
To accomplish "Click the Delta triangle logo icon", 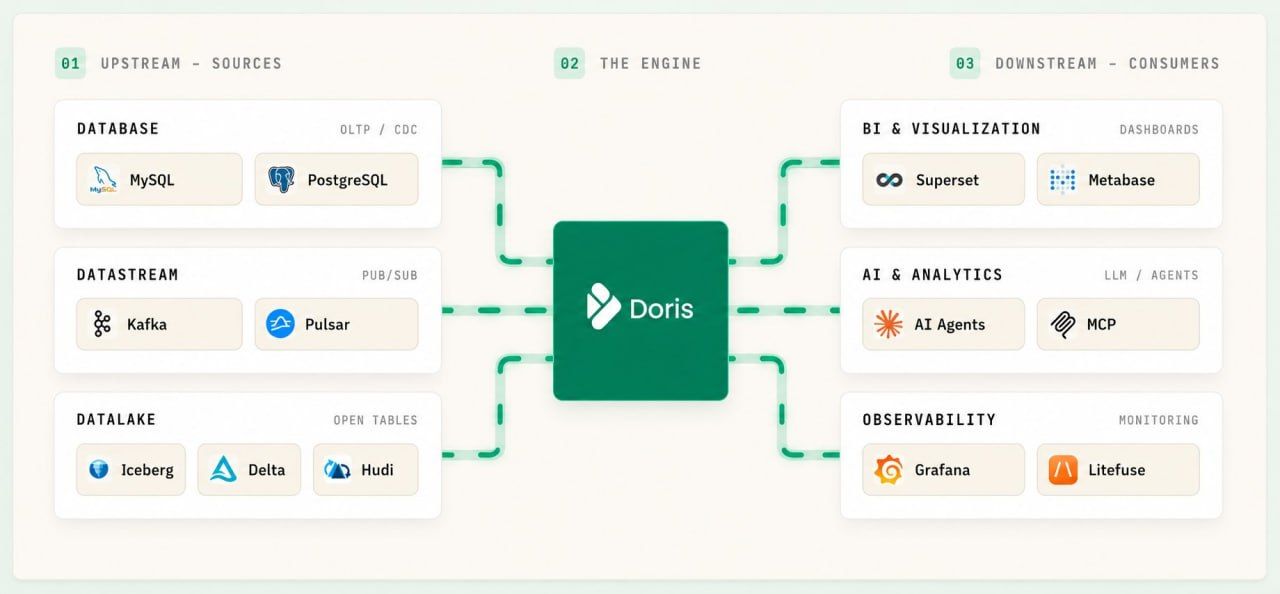I will tap(224, 469).
